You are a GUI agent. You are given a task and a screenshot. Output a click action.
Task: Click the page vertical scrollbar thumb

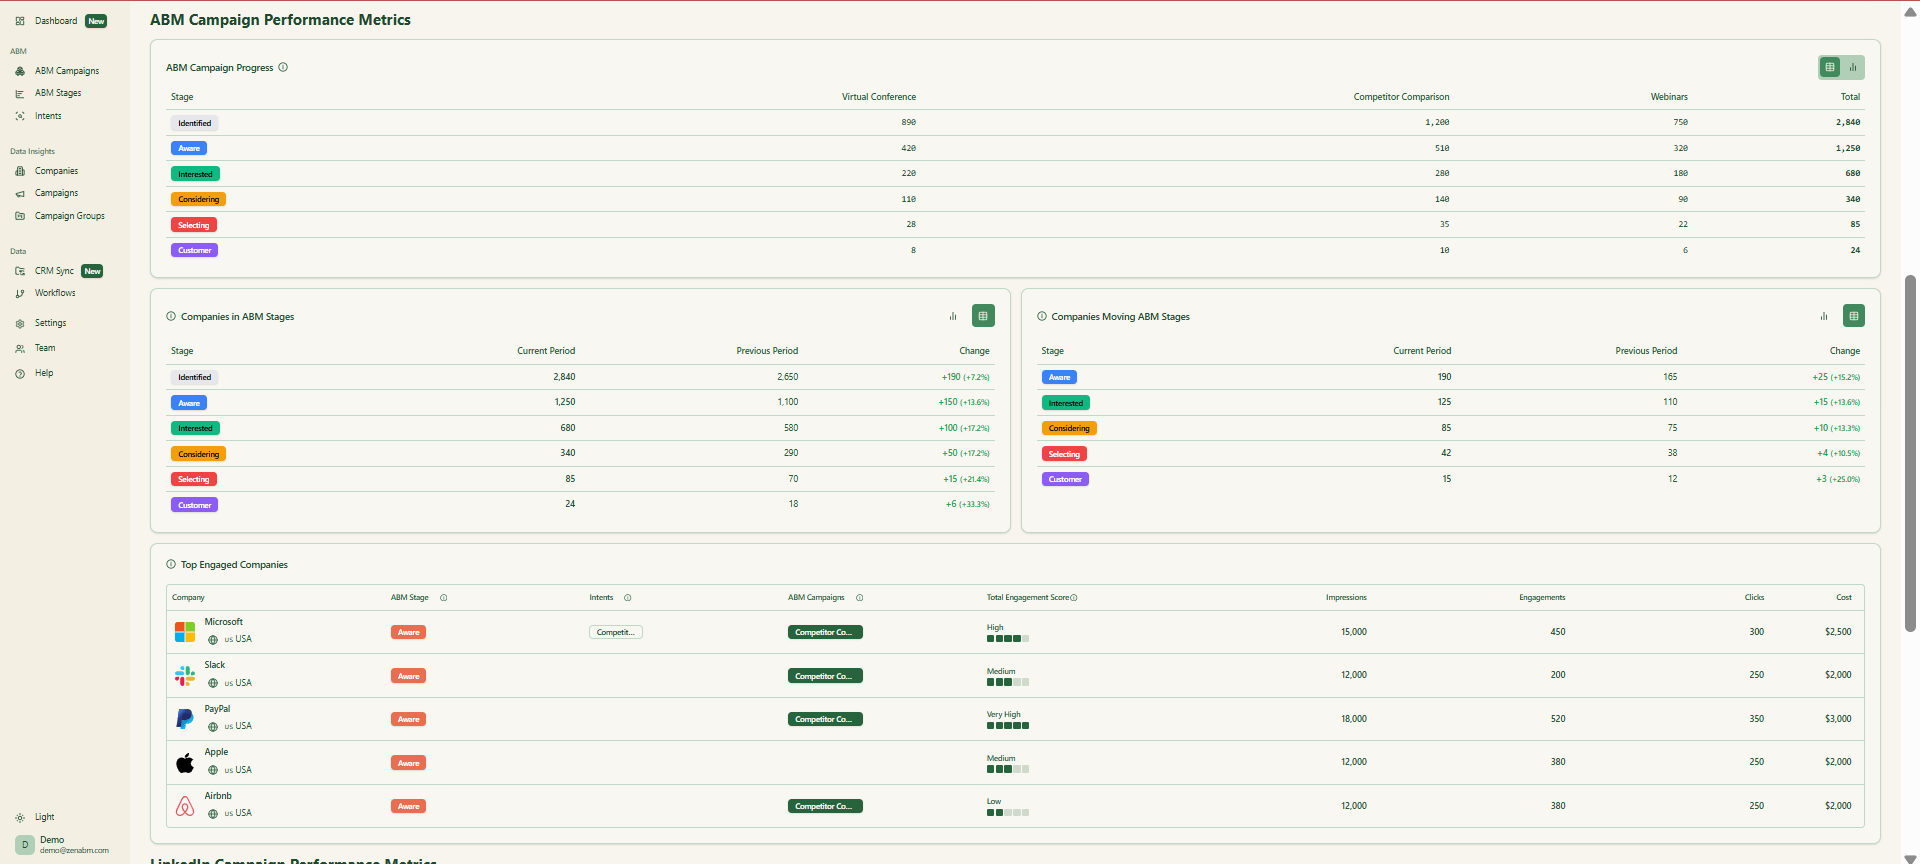[x=1910, y=452]
